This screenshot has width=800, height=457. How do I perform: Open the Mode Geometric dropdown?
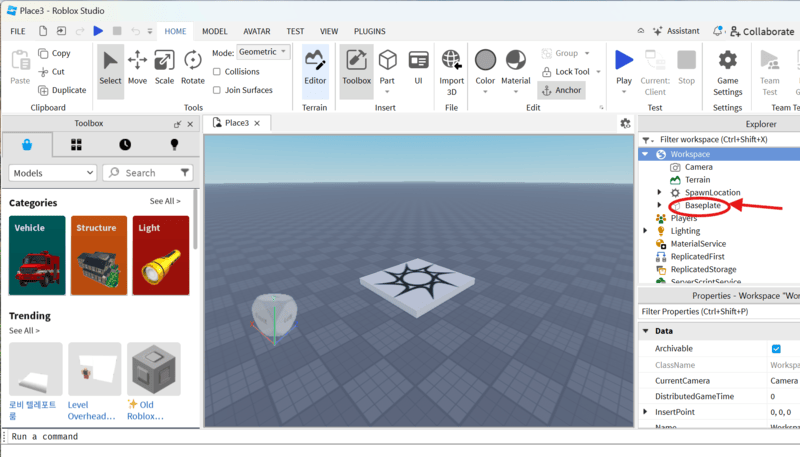click(263, 52)
